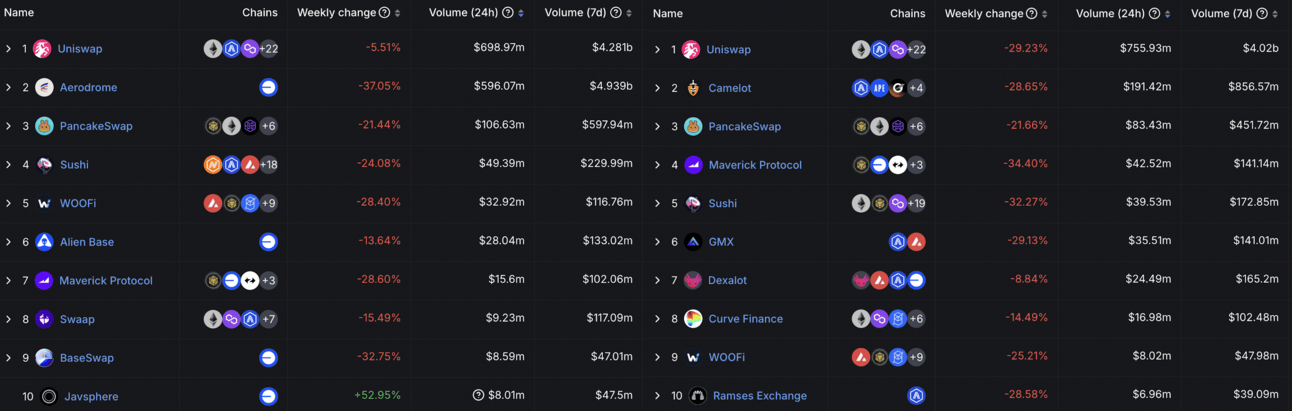
Task: Click the help icon beside Weekly change in left table
Action: [x=384, y=13]
